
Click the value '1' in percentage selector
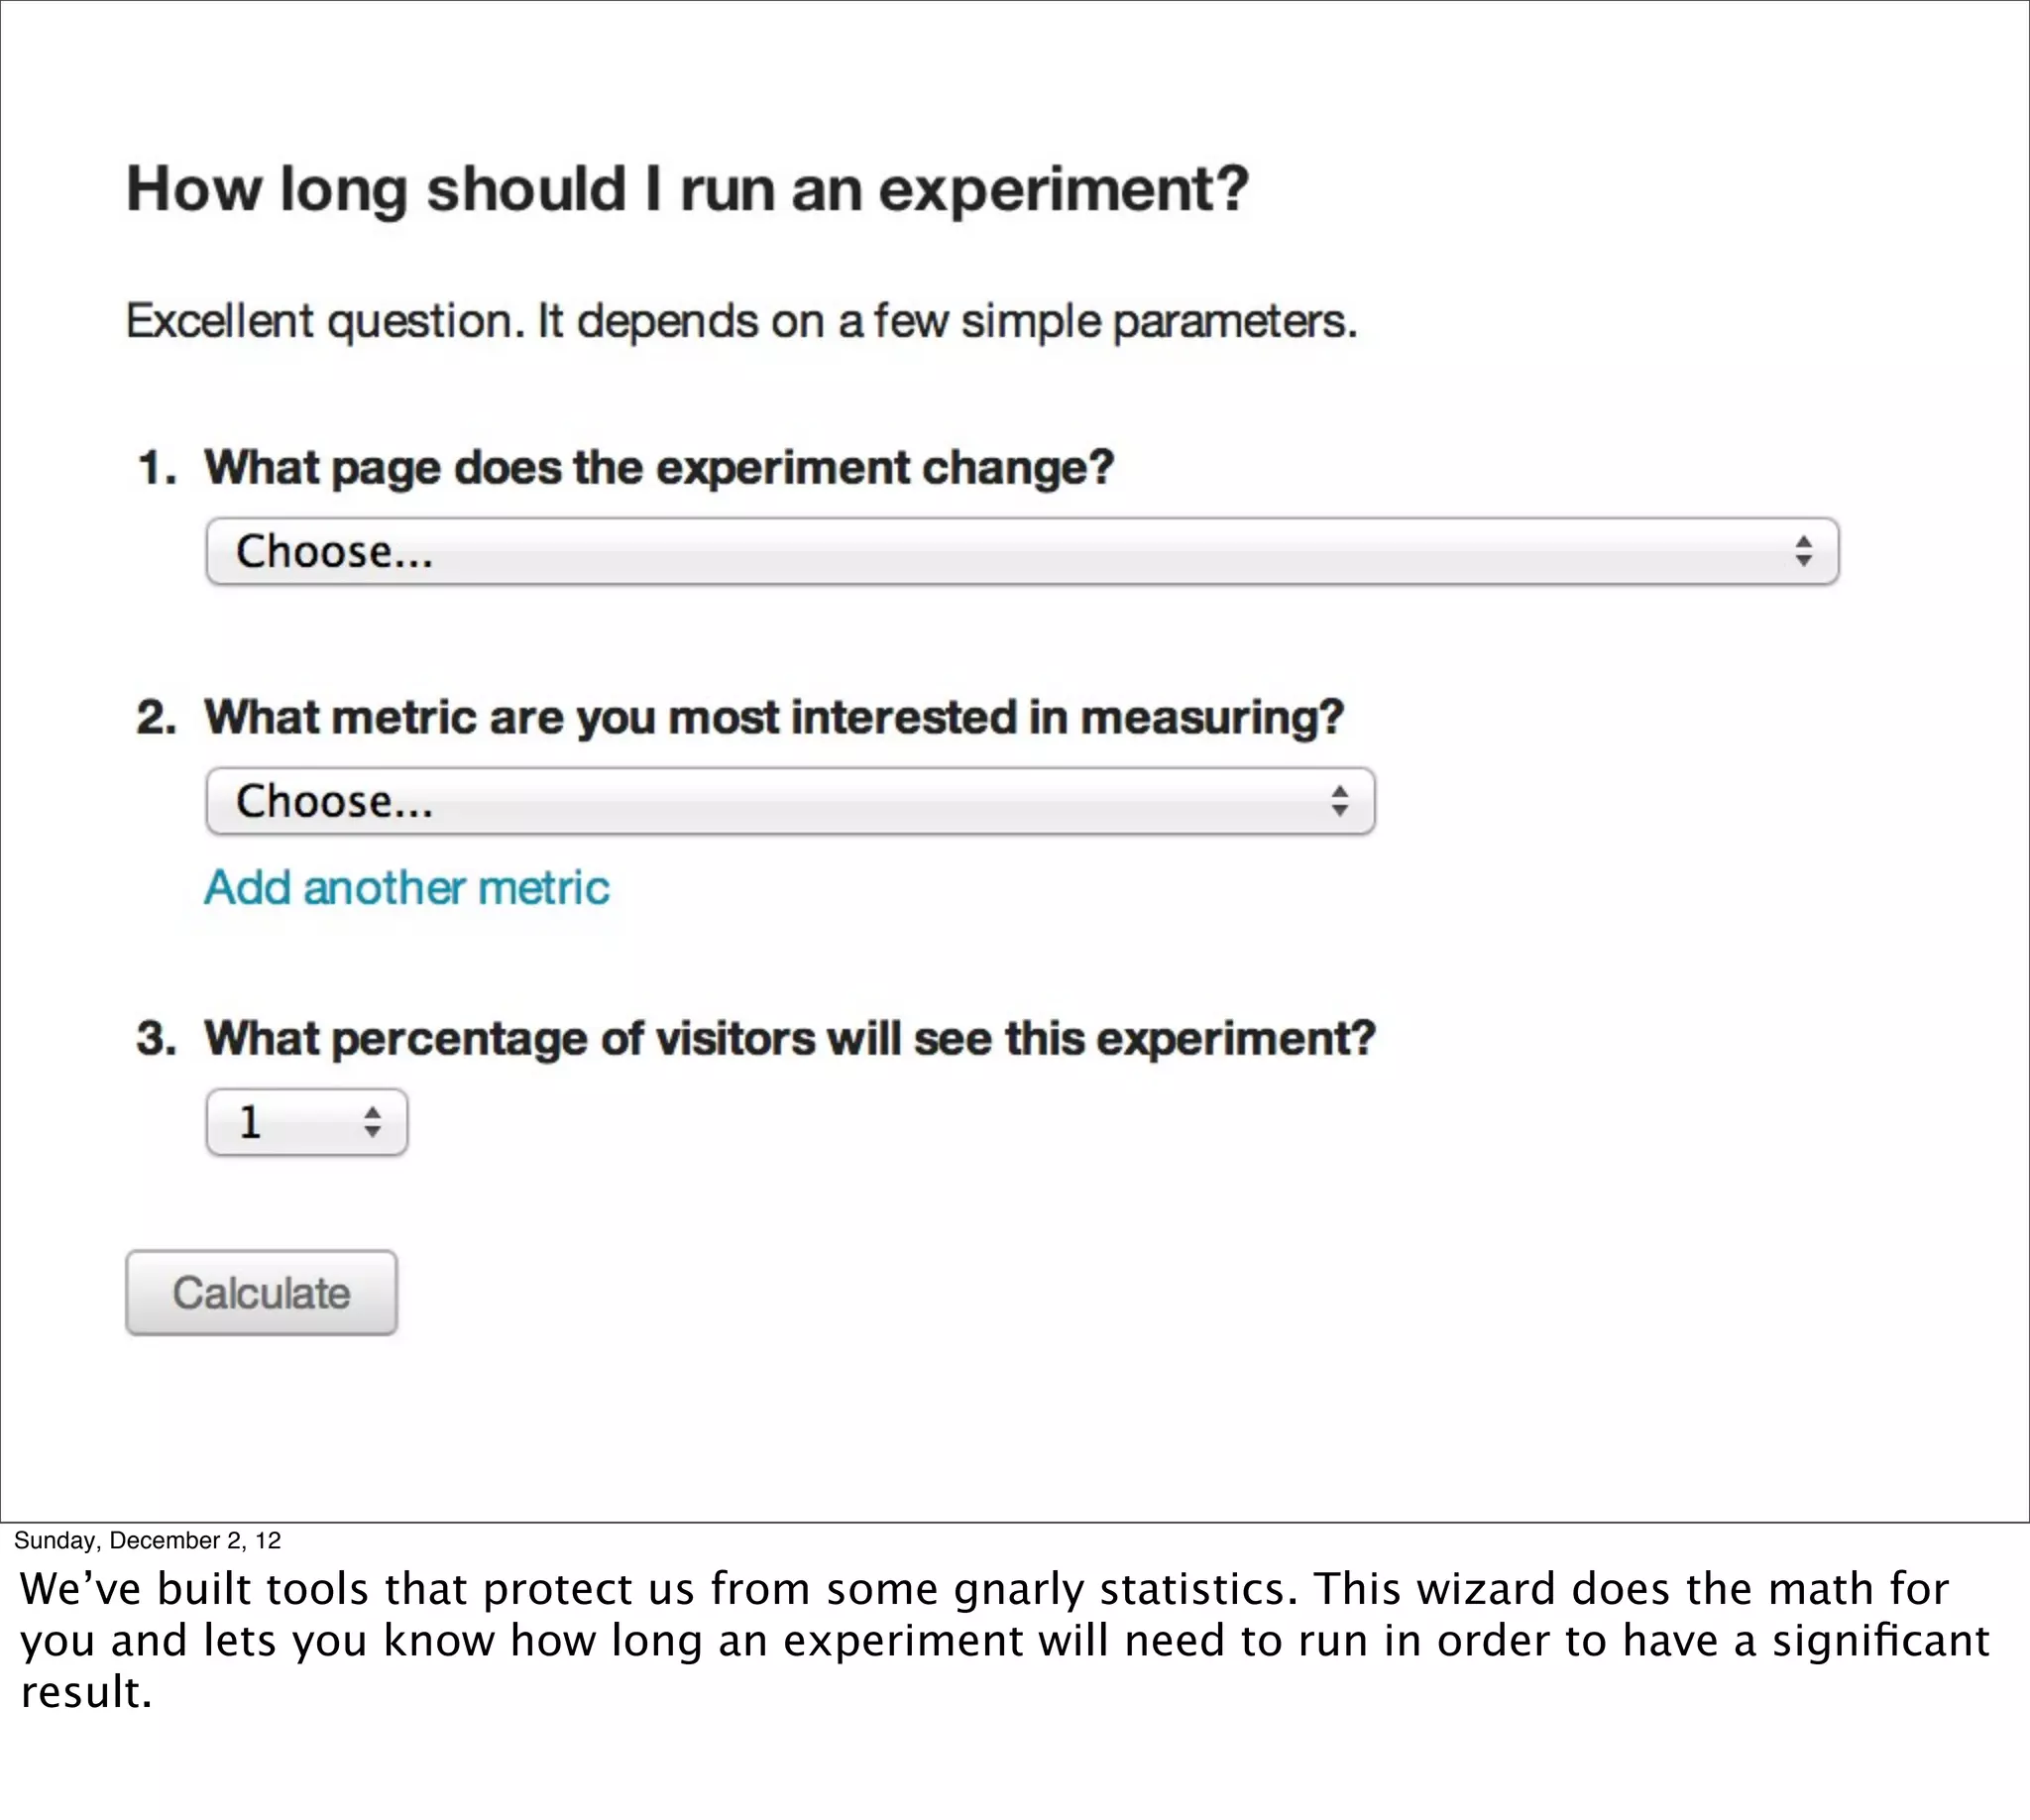click(x=250, y=1122)
